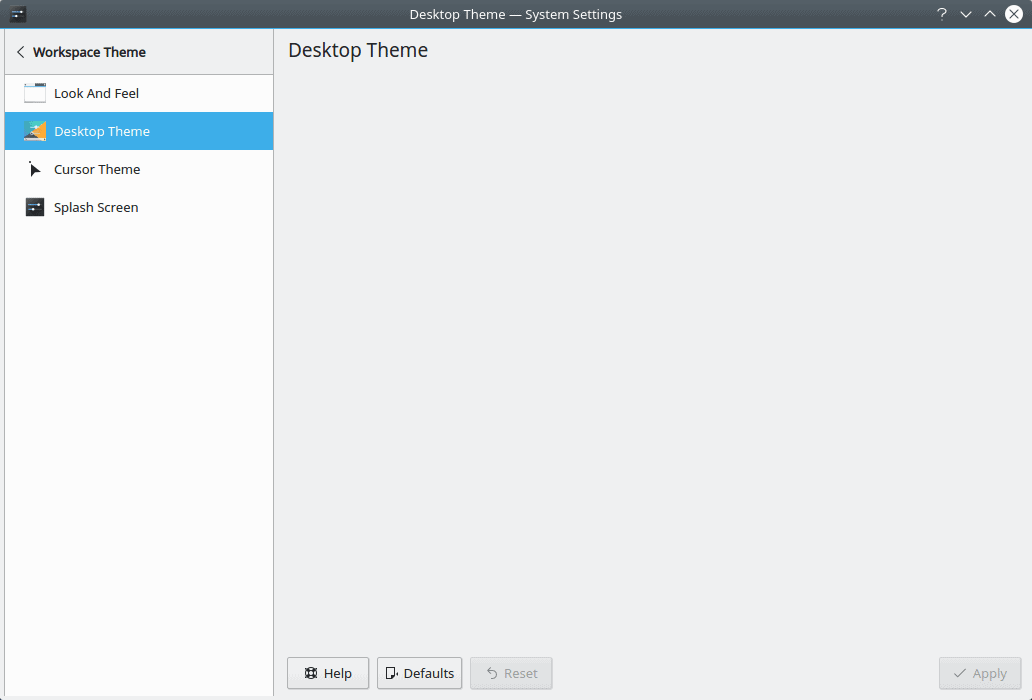Screen dimensions: 1032x700
Task: Click the Reset button
Action: click(511, 673)
